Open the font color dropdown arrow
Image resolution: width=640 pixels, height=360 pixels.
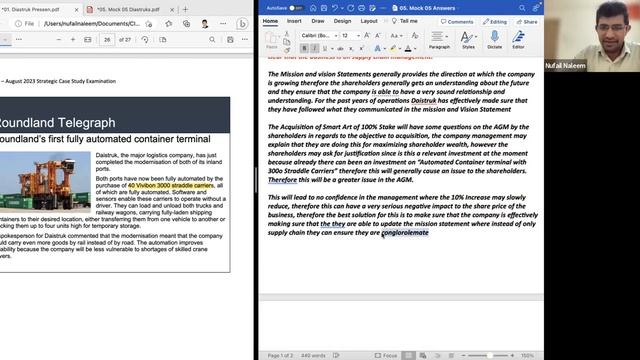(415, 49)
